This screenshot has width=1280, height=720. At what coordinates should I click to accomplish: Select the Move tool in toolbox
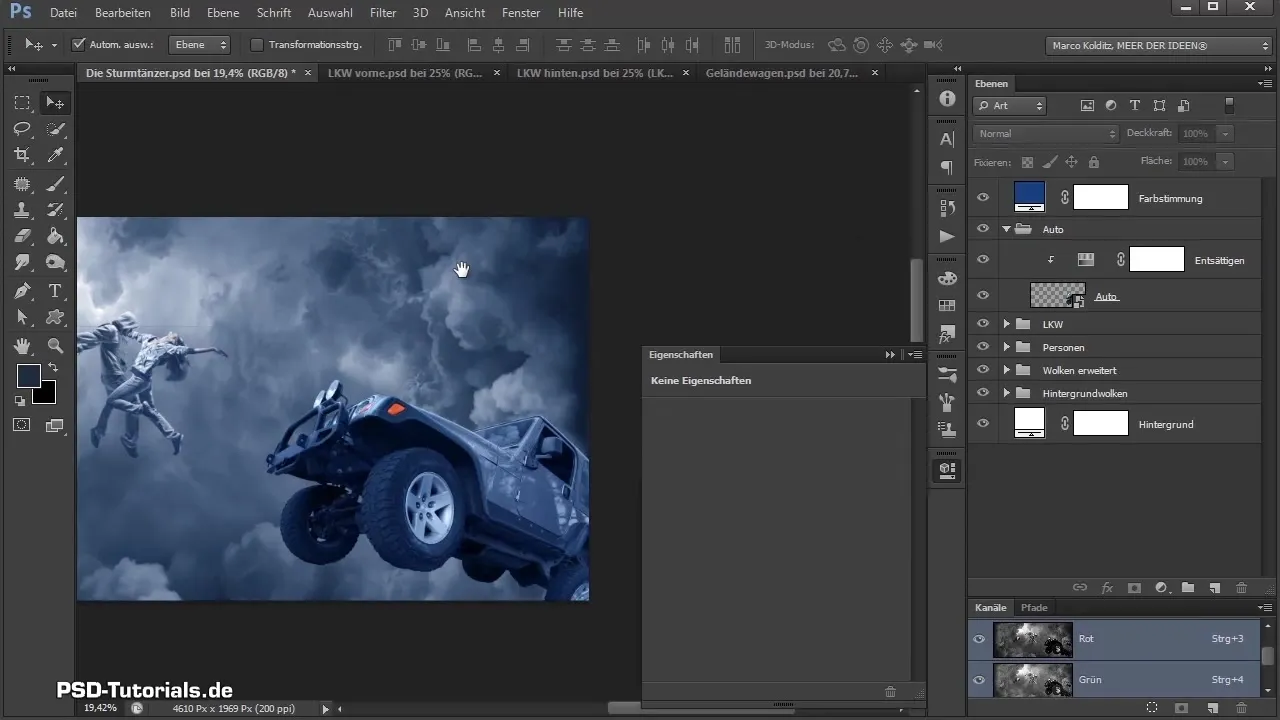tap(55, 103)
